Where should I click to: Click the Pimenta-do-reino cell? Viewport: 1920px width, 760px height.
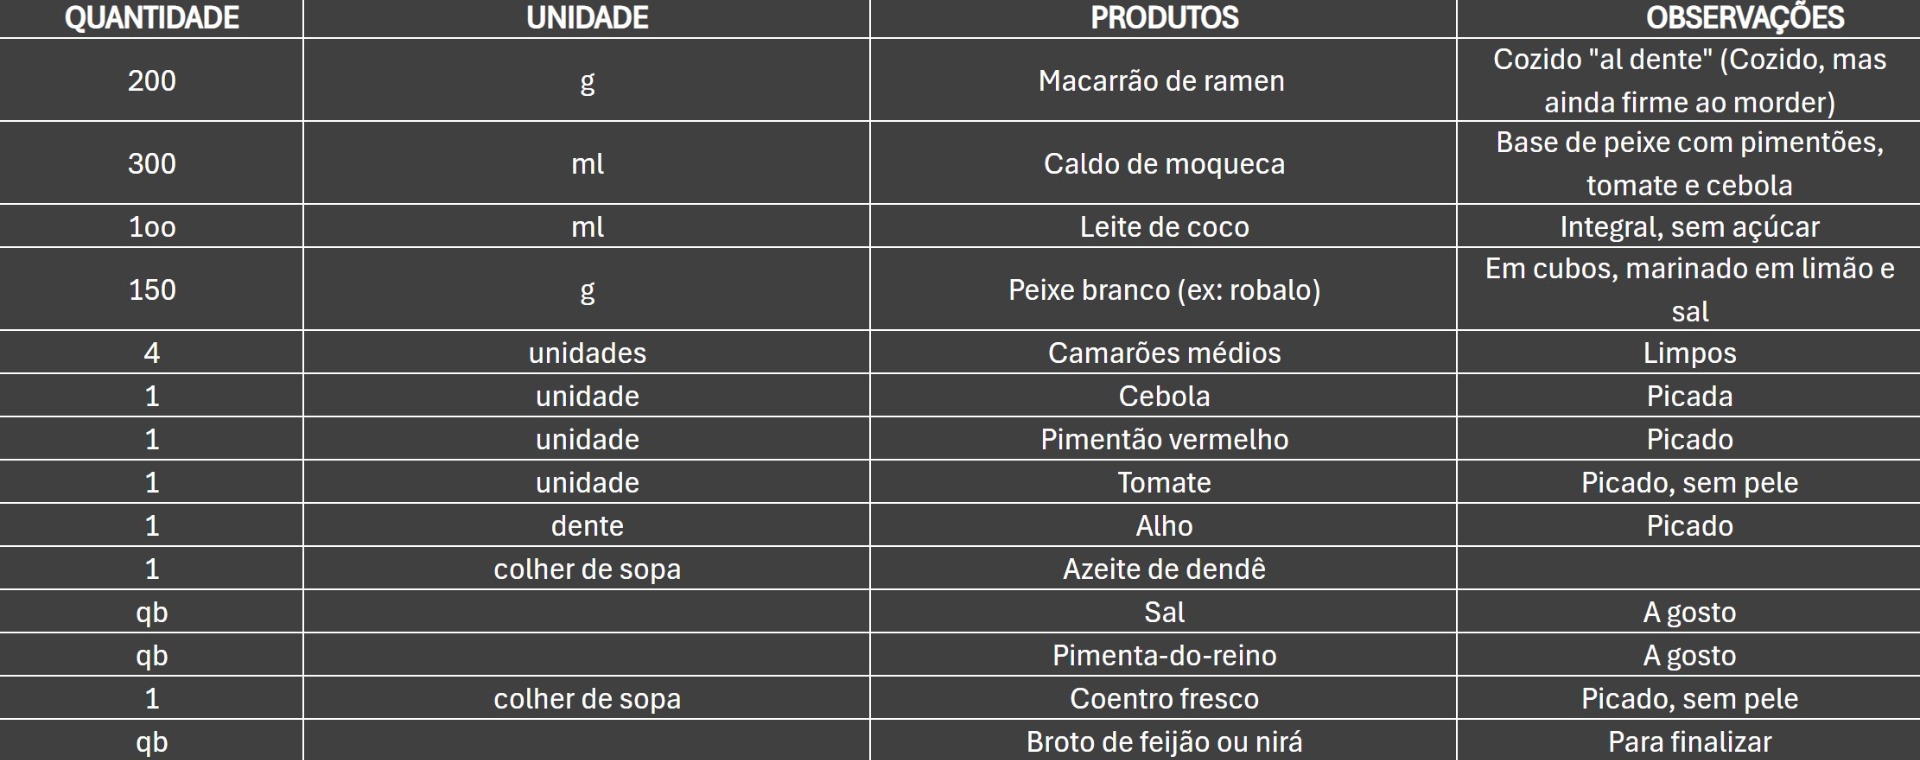click(1164, 654)
